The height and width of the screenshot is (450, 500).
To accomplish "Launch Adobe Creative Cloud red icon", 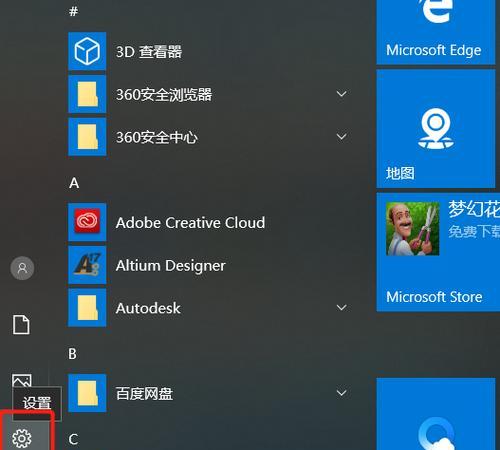I will 87,222.
